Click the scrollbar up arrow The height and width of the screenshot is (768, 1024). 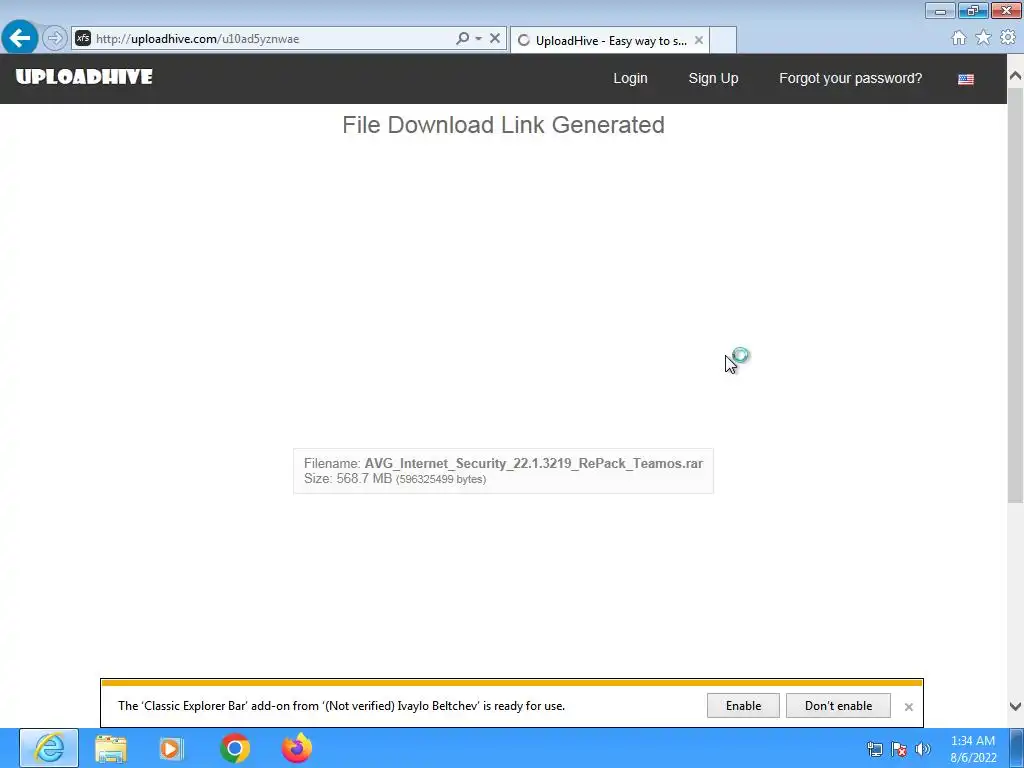pyautogui.click(x=1016, y=76)
